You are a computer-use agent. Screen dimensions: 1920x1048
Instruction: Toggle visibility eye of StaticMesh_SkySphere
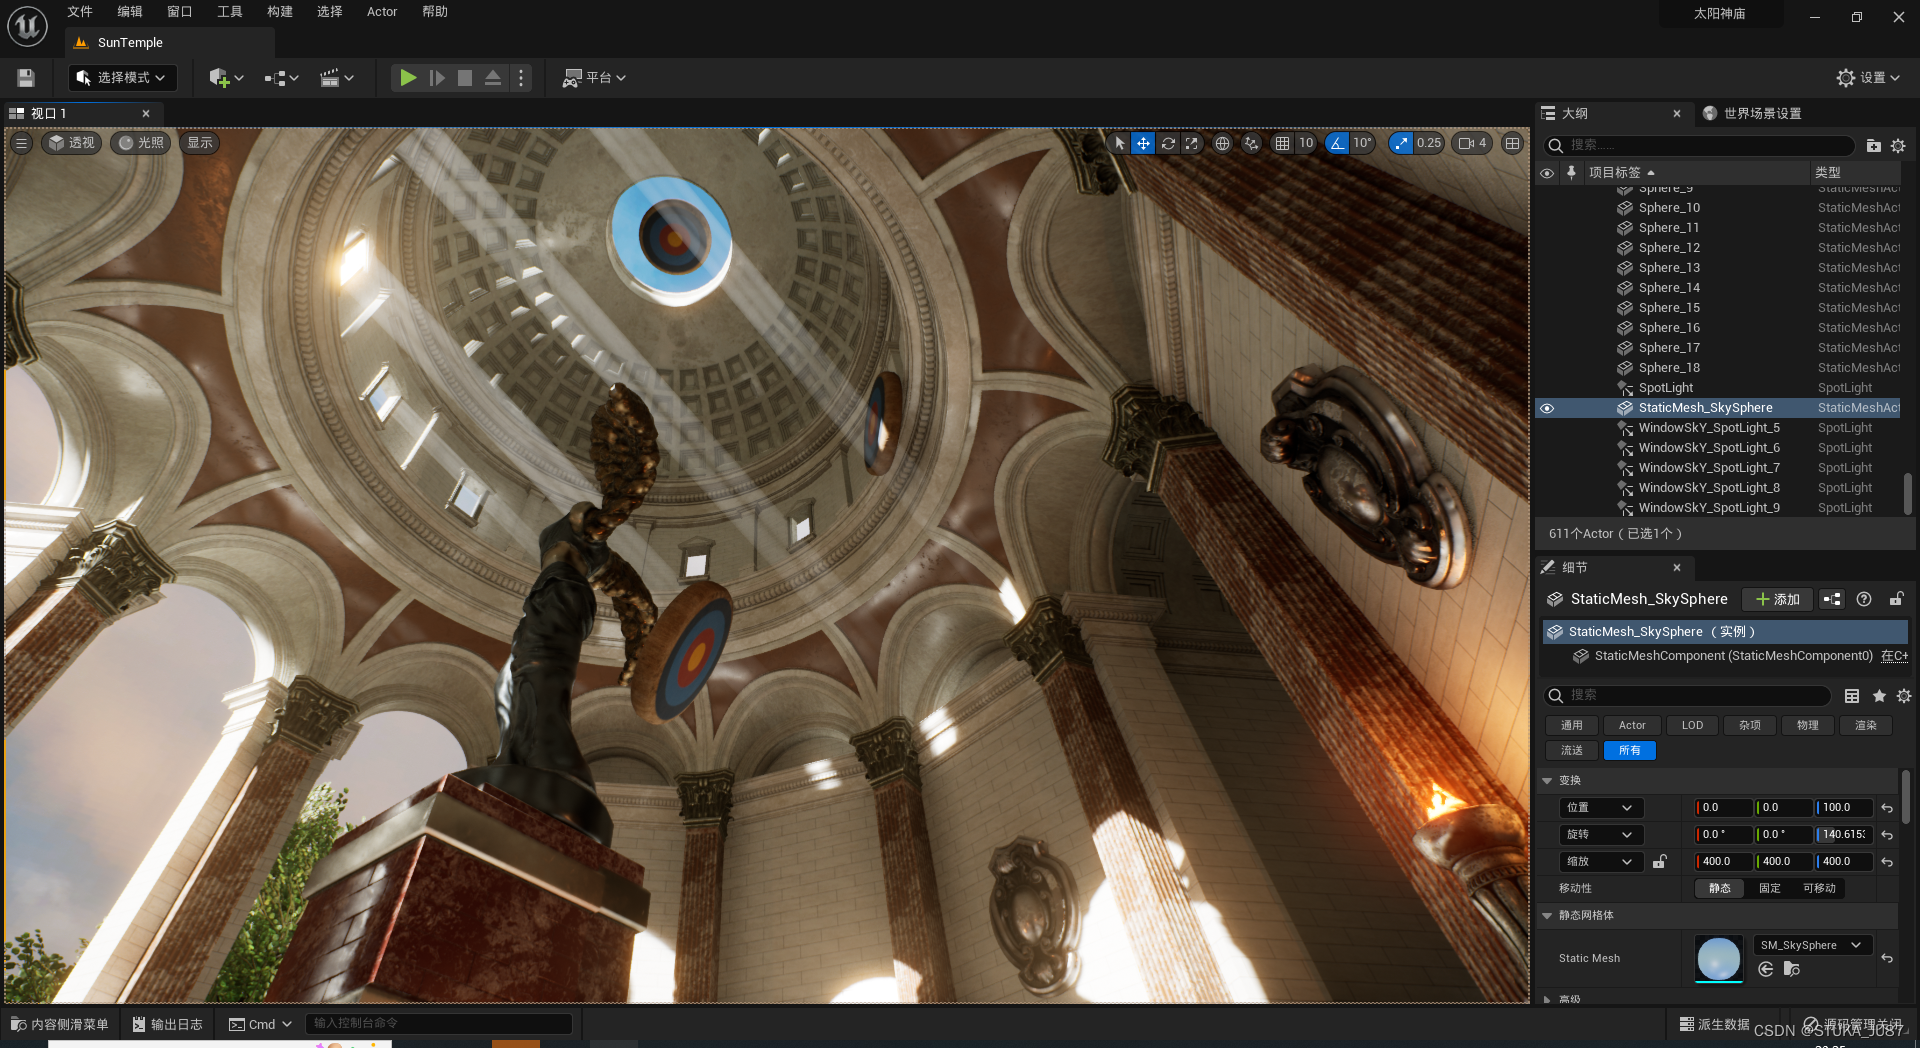[x=1547, y=408]
